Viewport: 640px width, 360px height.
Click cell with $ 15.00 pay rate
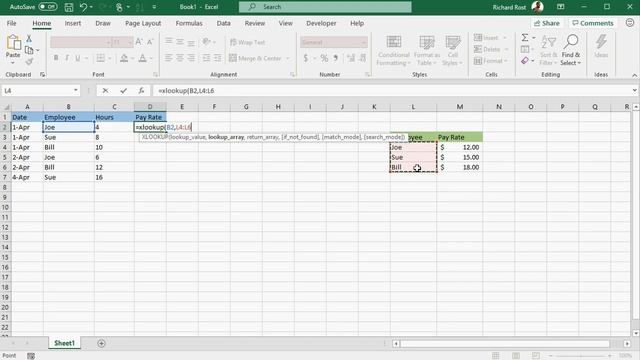click(x=460, y=157)
